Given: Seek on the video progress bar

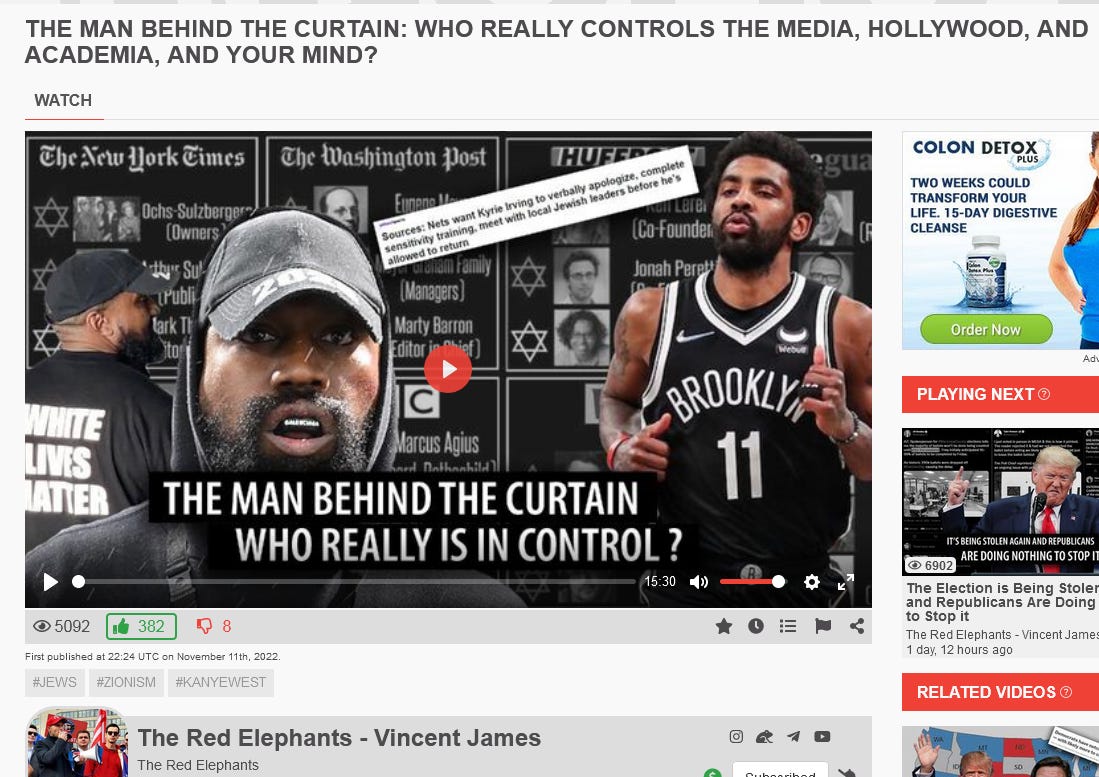Looking at the screenshot, I should tap(356, 582).
